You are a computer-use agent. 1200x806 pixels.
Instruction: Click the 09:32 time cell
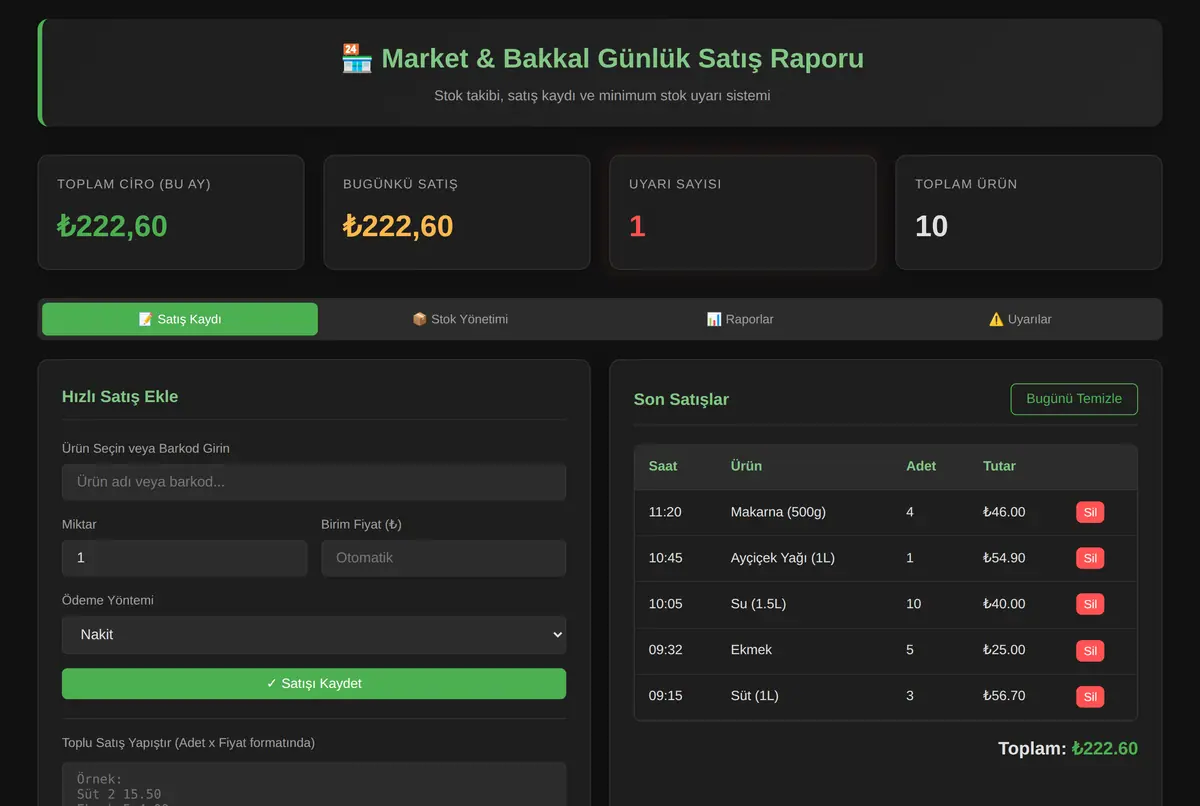coord(665,650)
